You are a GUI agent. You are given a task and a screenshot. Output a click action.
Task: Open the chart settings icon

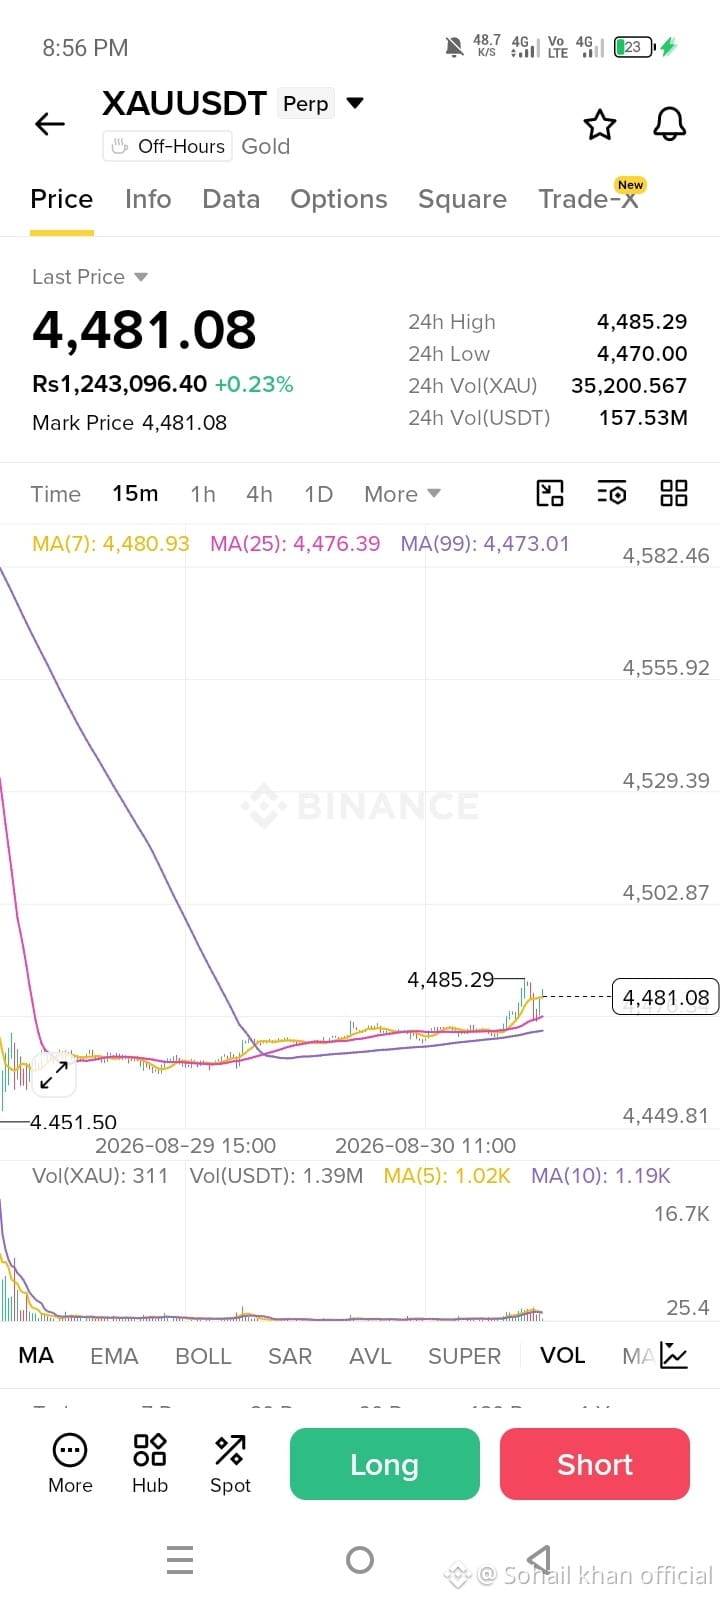(x=612, y=493)
